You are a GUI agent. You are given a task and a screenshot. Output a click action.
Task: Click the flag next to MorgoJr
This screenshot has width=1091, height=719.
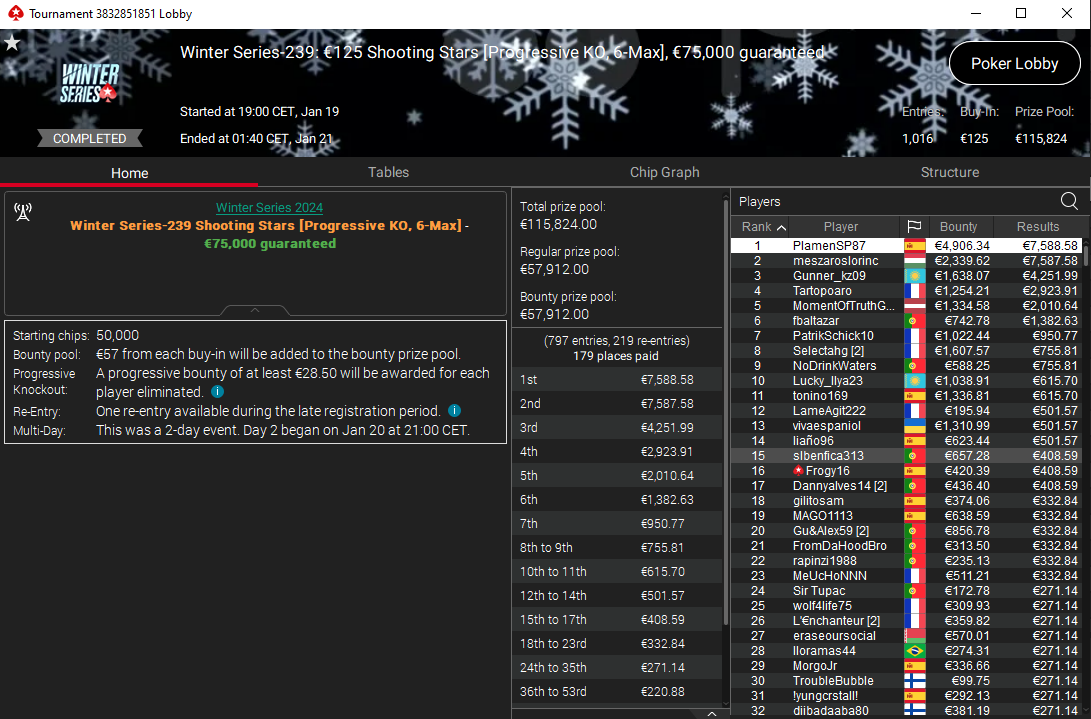[x=914, y=666]
